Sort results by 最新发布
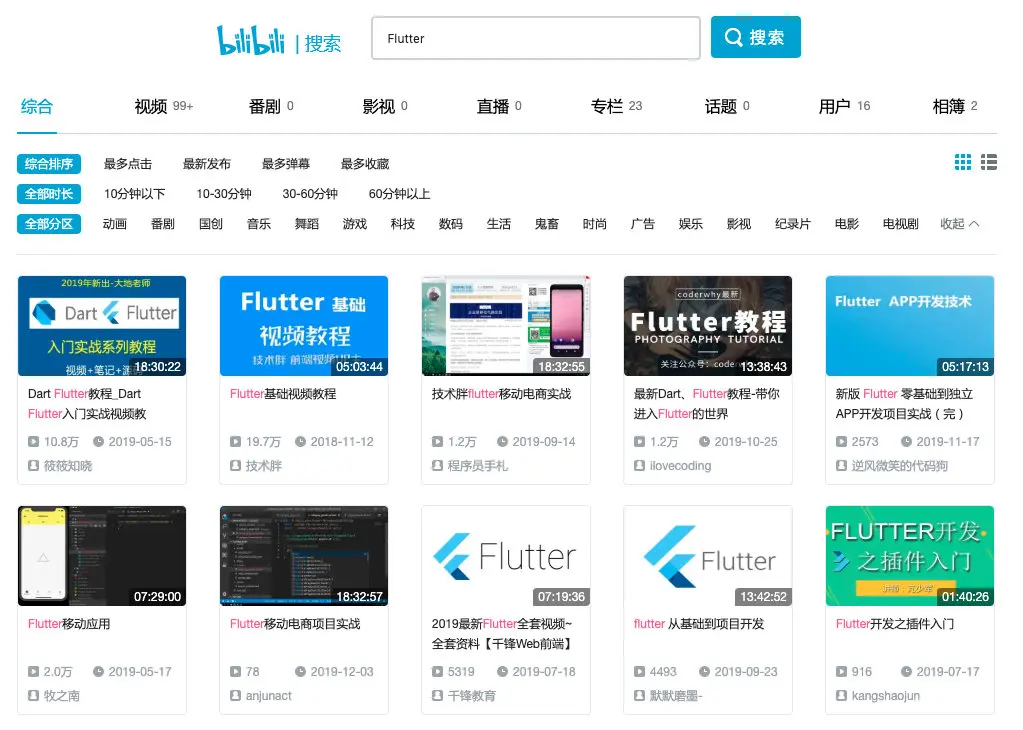 click(207, 164)
